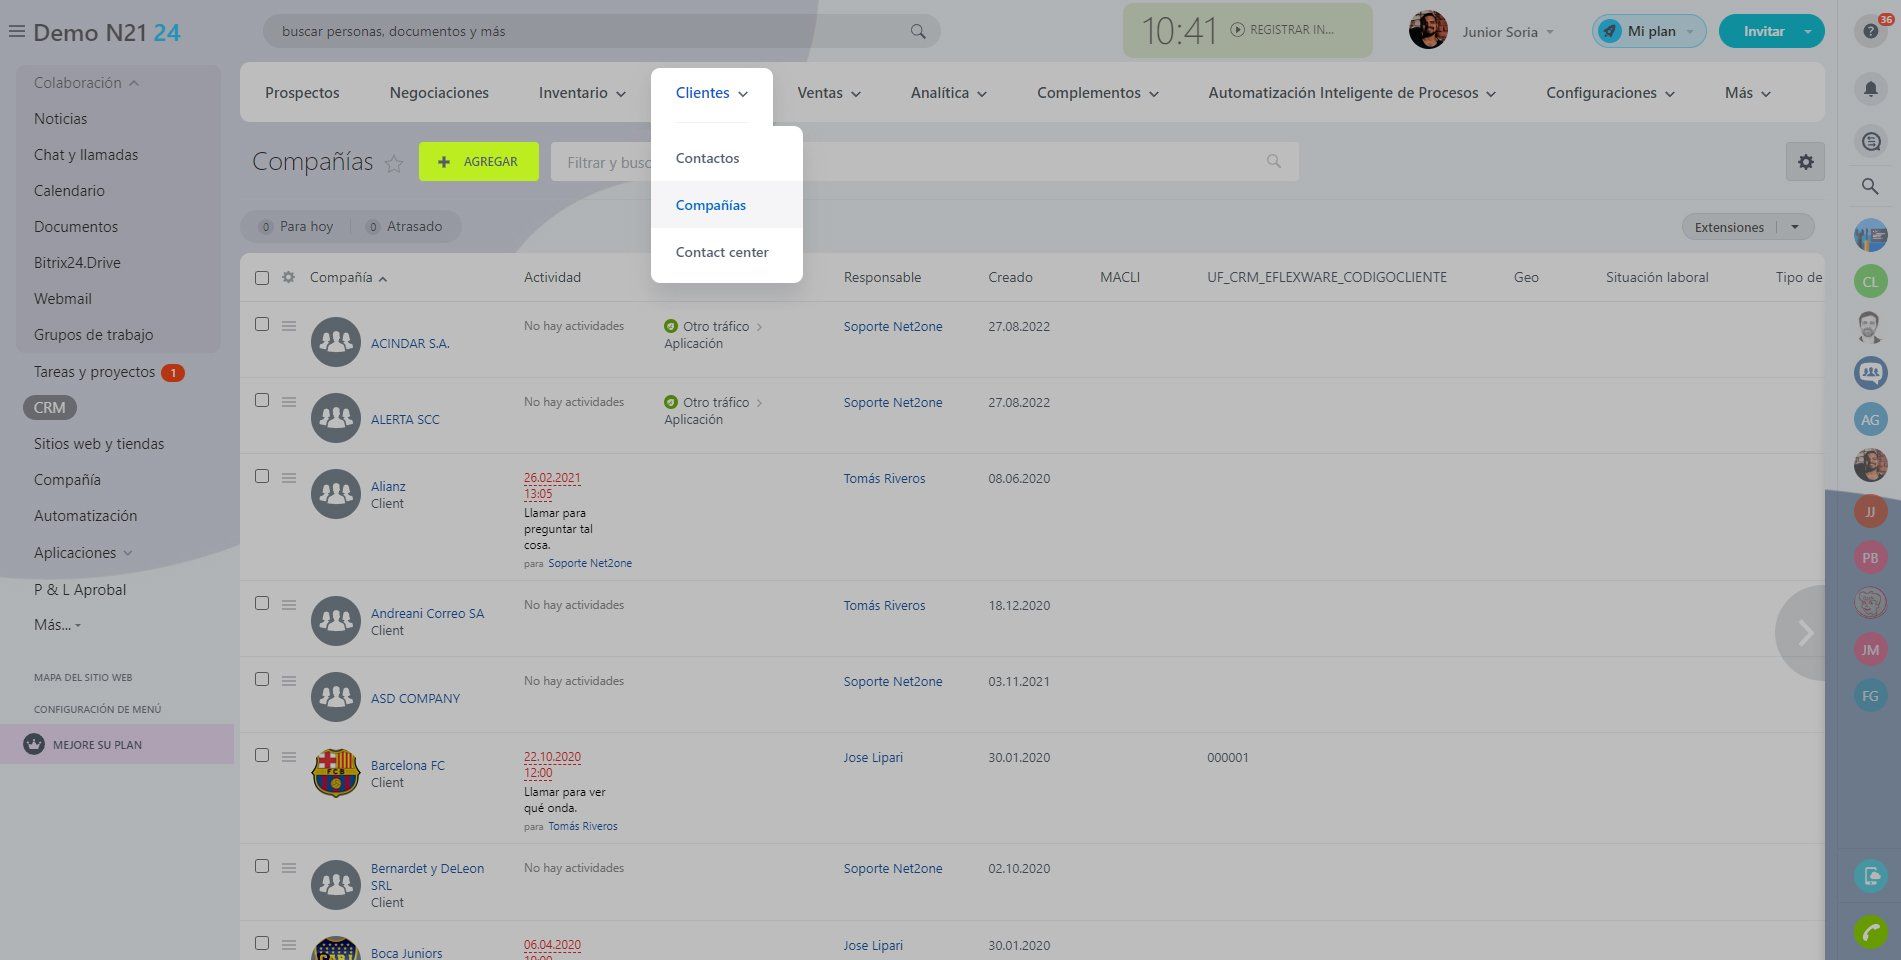
Task: Click the search magnifier in top search bar
Action: click(918, 32)
